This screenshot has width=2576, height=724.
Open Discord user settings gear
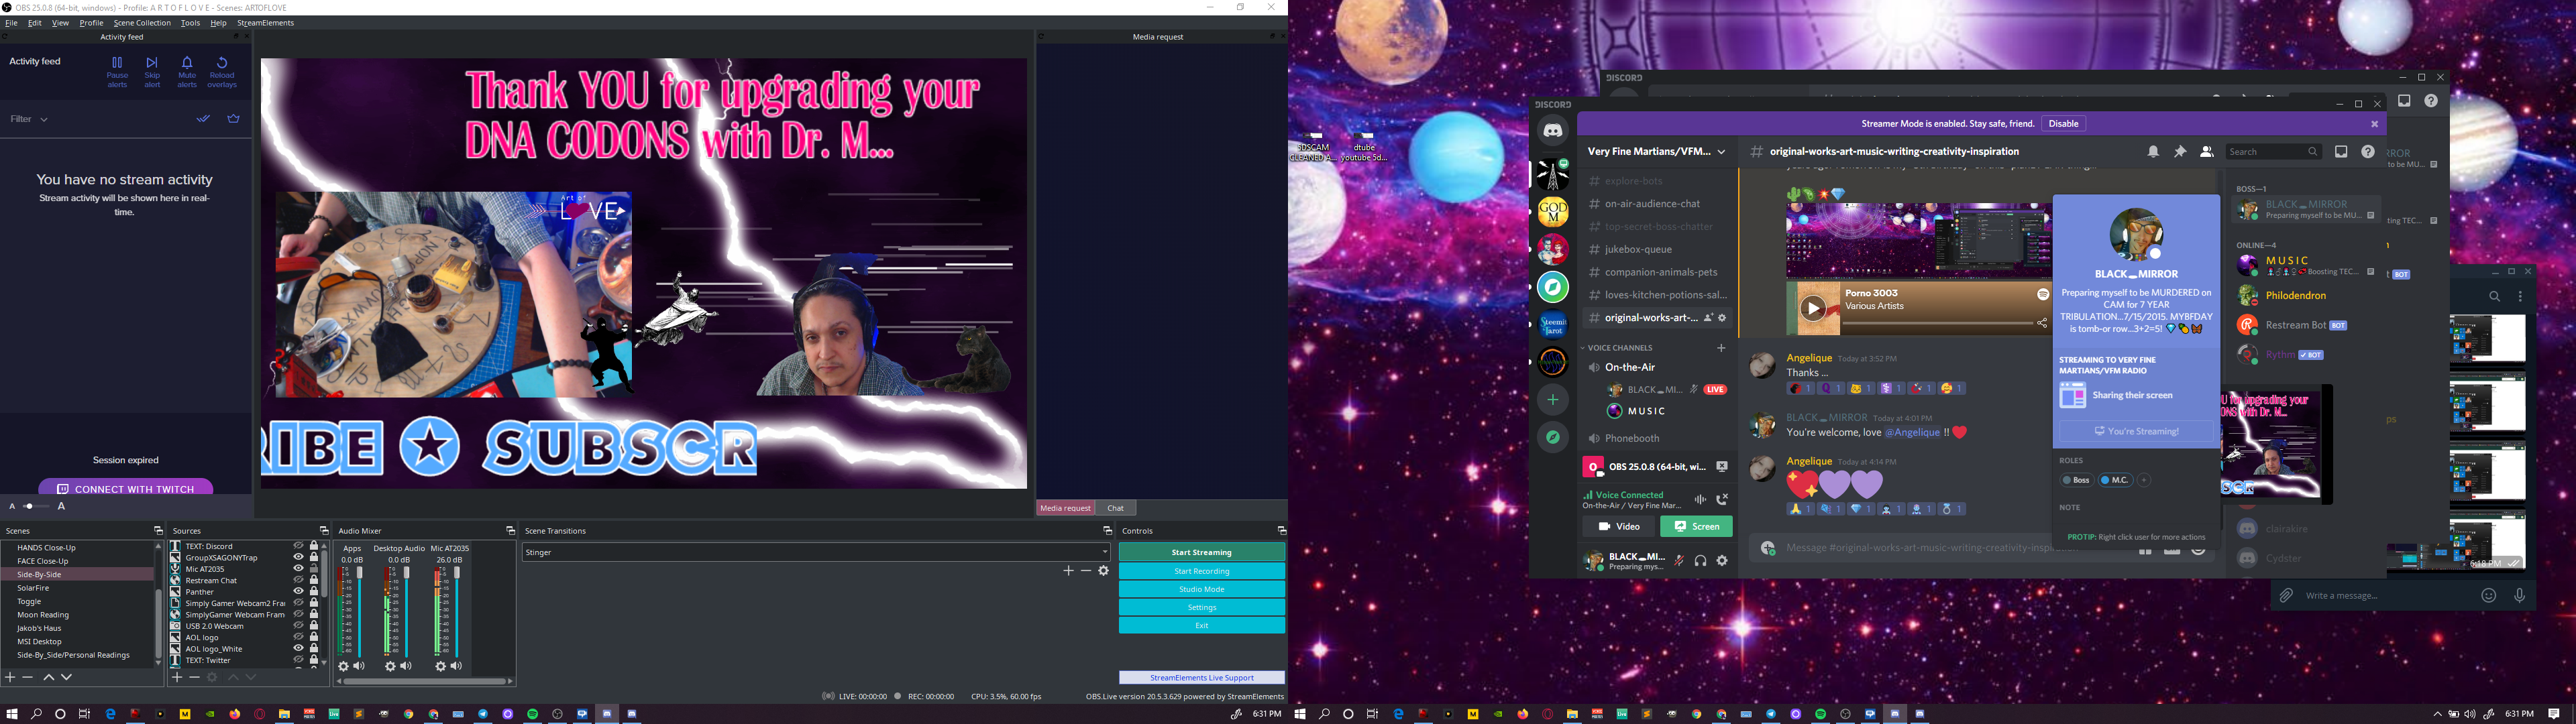1722,561
